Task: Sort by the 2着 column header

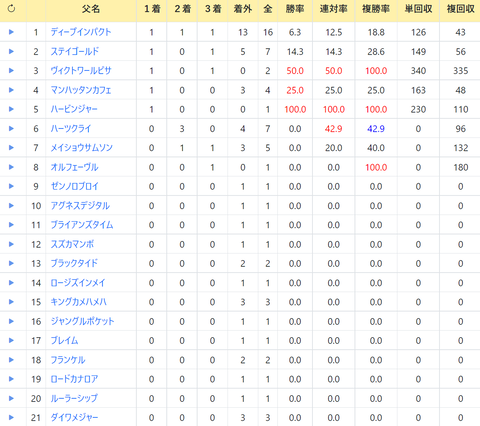Action: coord(182,9)
